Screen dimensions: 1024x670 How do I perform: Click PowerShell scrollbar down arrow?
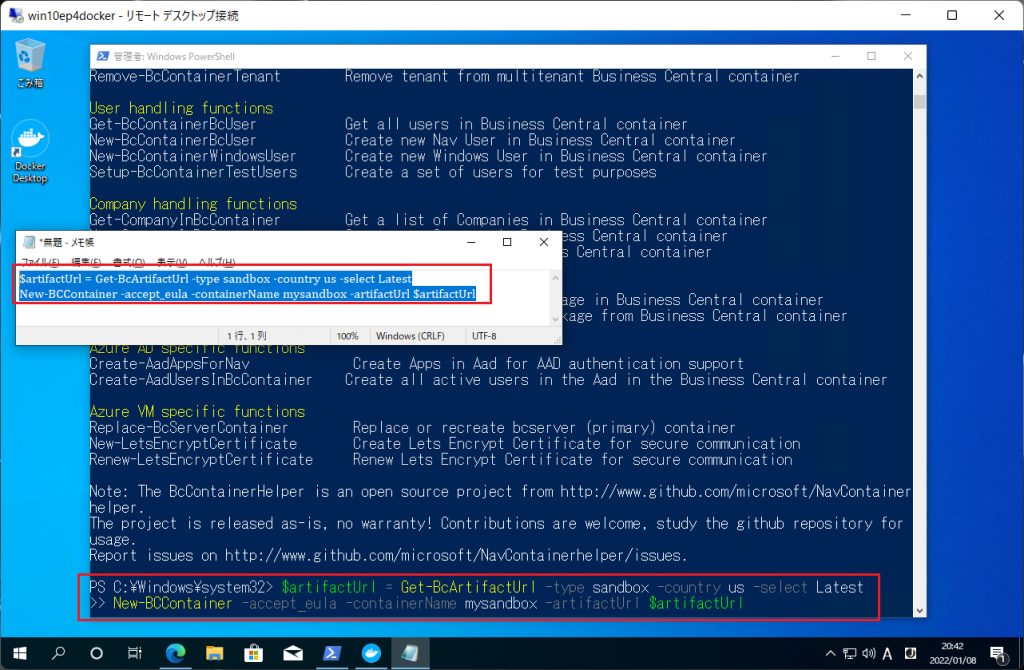point(920,611)
